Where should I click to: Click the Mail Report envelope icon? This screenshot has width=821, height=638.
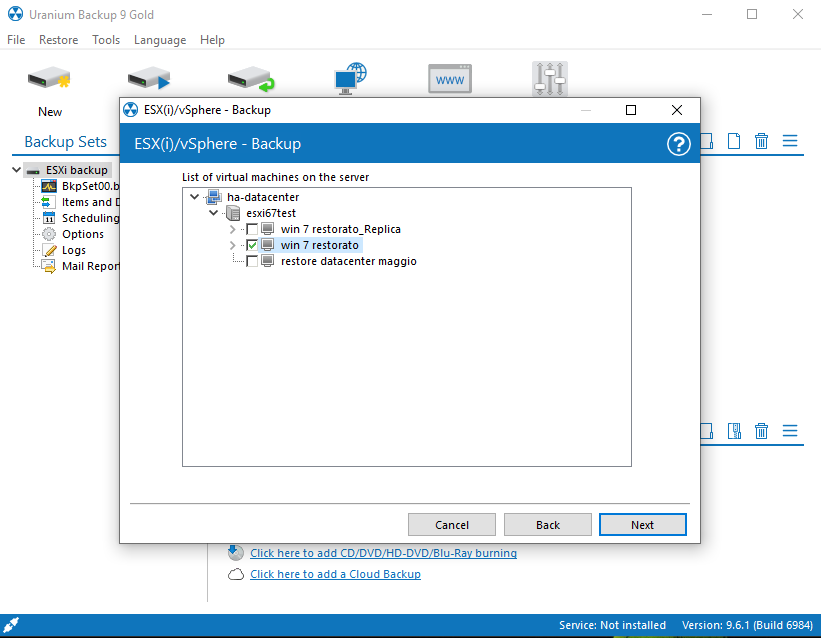[x=49, y=266]
